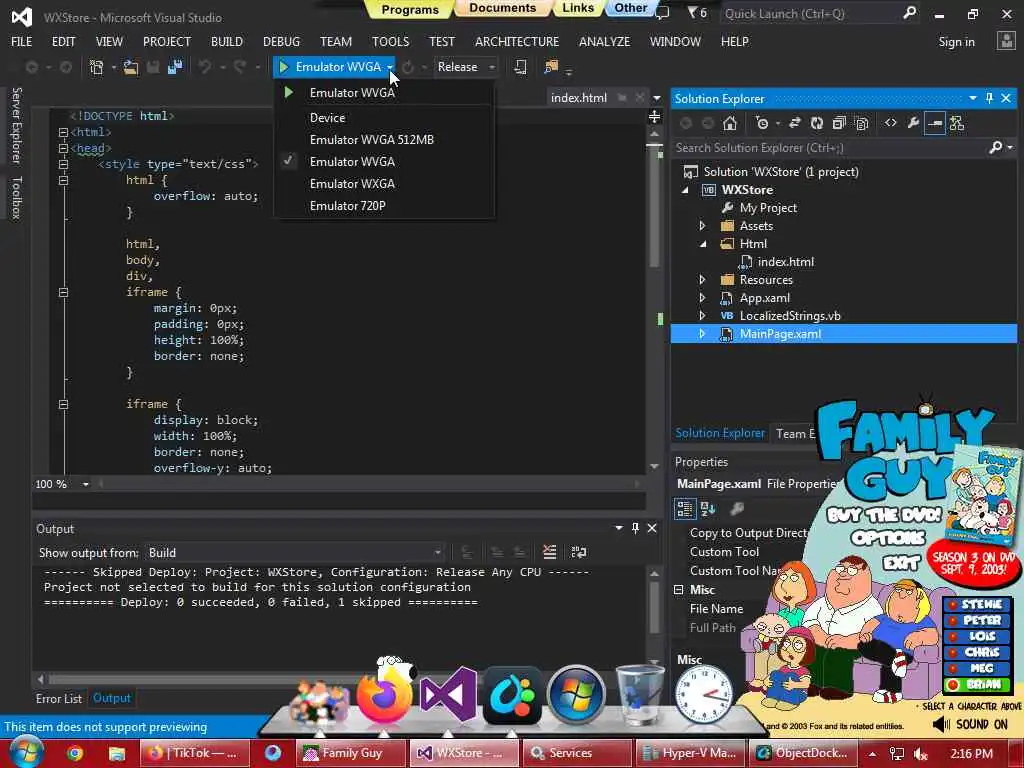
Task: Select index.html in Solution Explorer tree
Action: tap(785, 262)
